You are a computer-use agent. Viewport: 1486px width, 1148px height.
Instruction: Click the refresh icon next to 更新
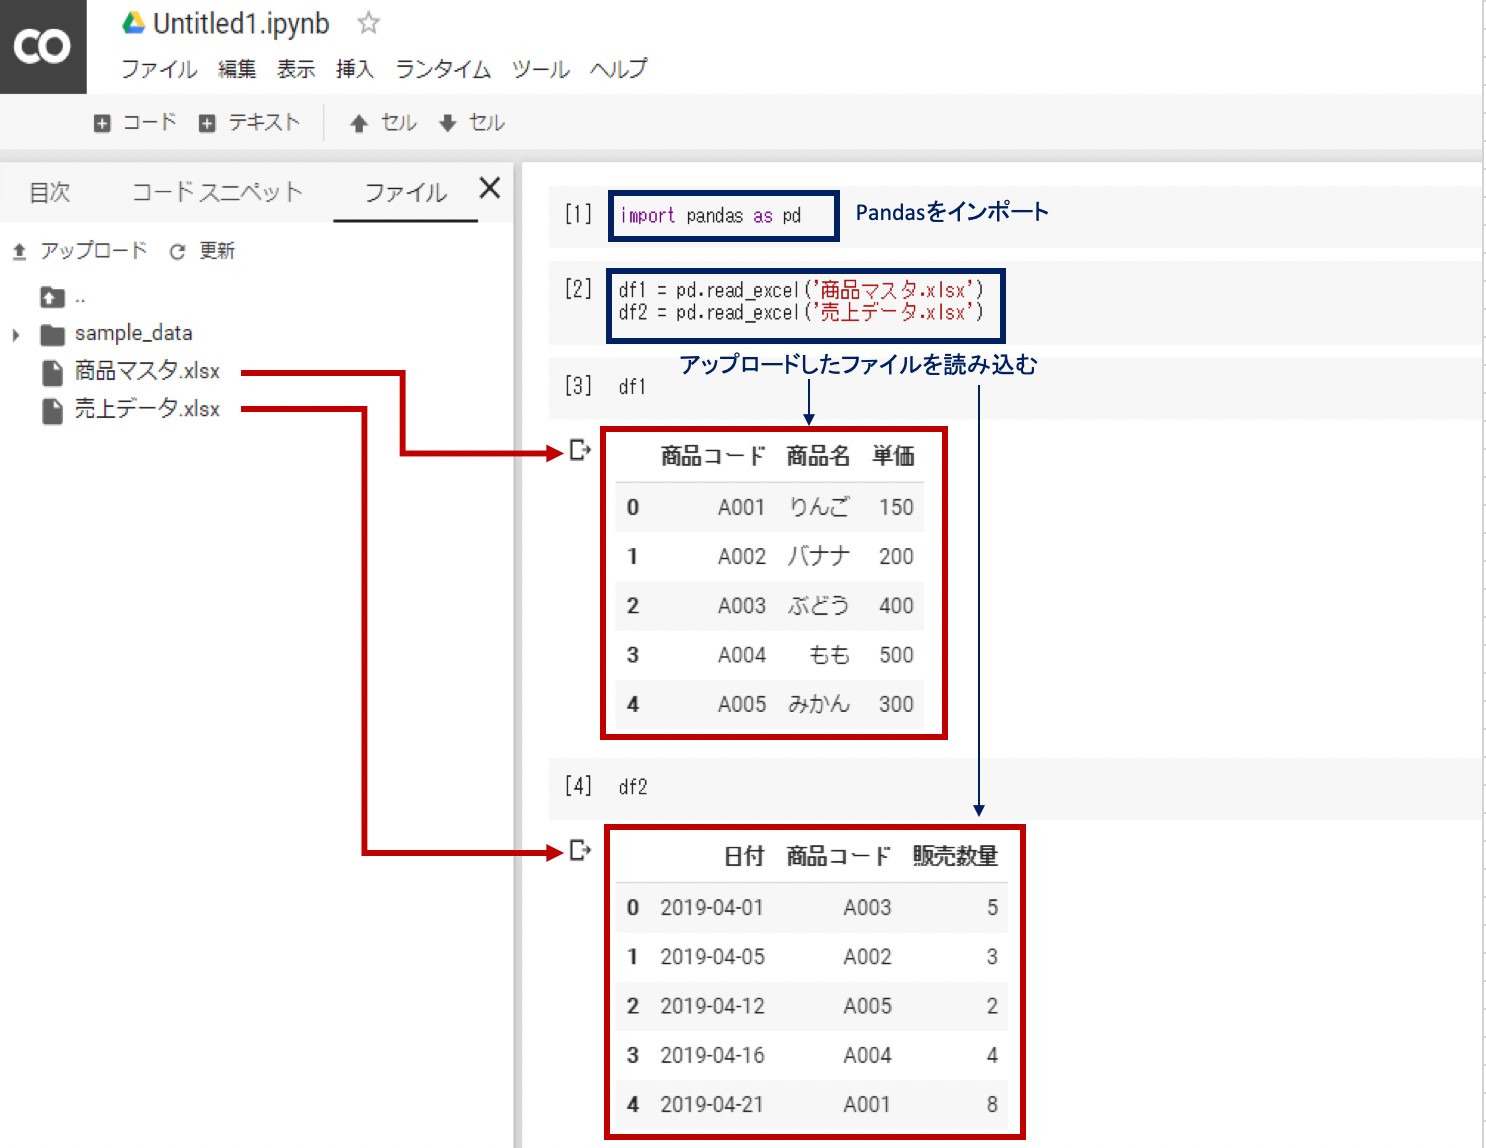pos(177,251)
